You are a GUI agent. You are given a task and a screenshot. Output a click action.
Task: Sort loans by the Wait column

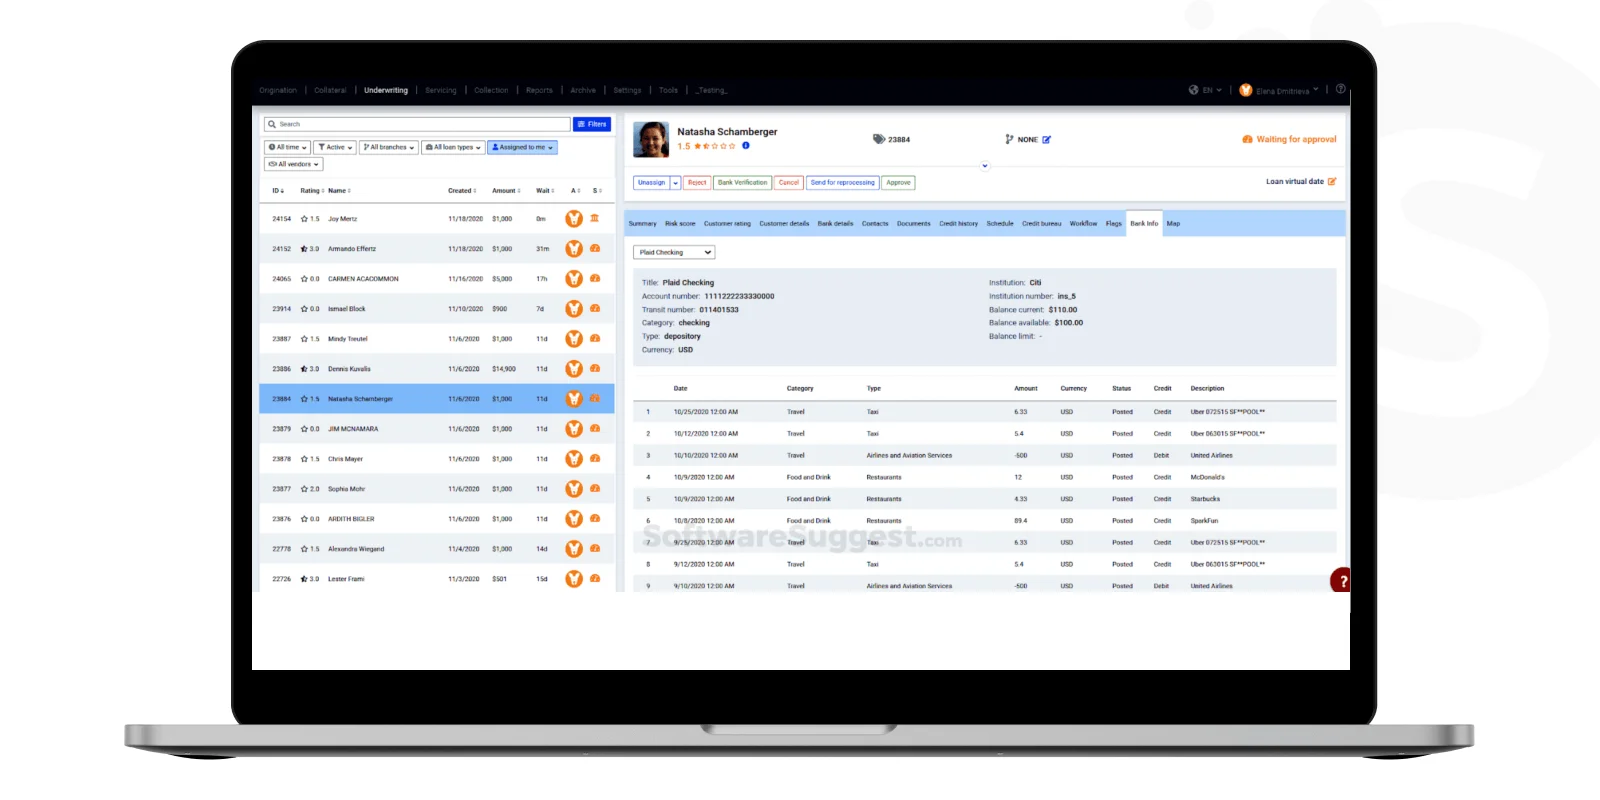click(545, 190)
